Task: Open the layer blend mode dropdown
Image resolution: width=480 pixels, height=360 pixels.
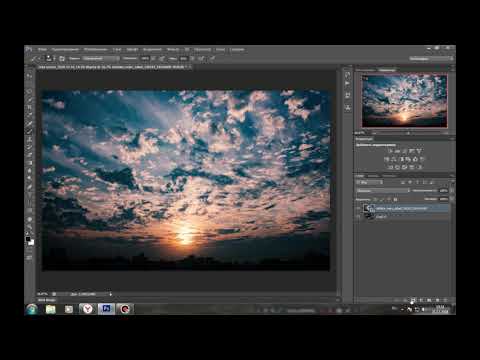Action: tap(383, 191)
